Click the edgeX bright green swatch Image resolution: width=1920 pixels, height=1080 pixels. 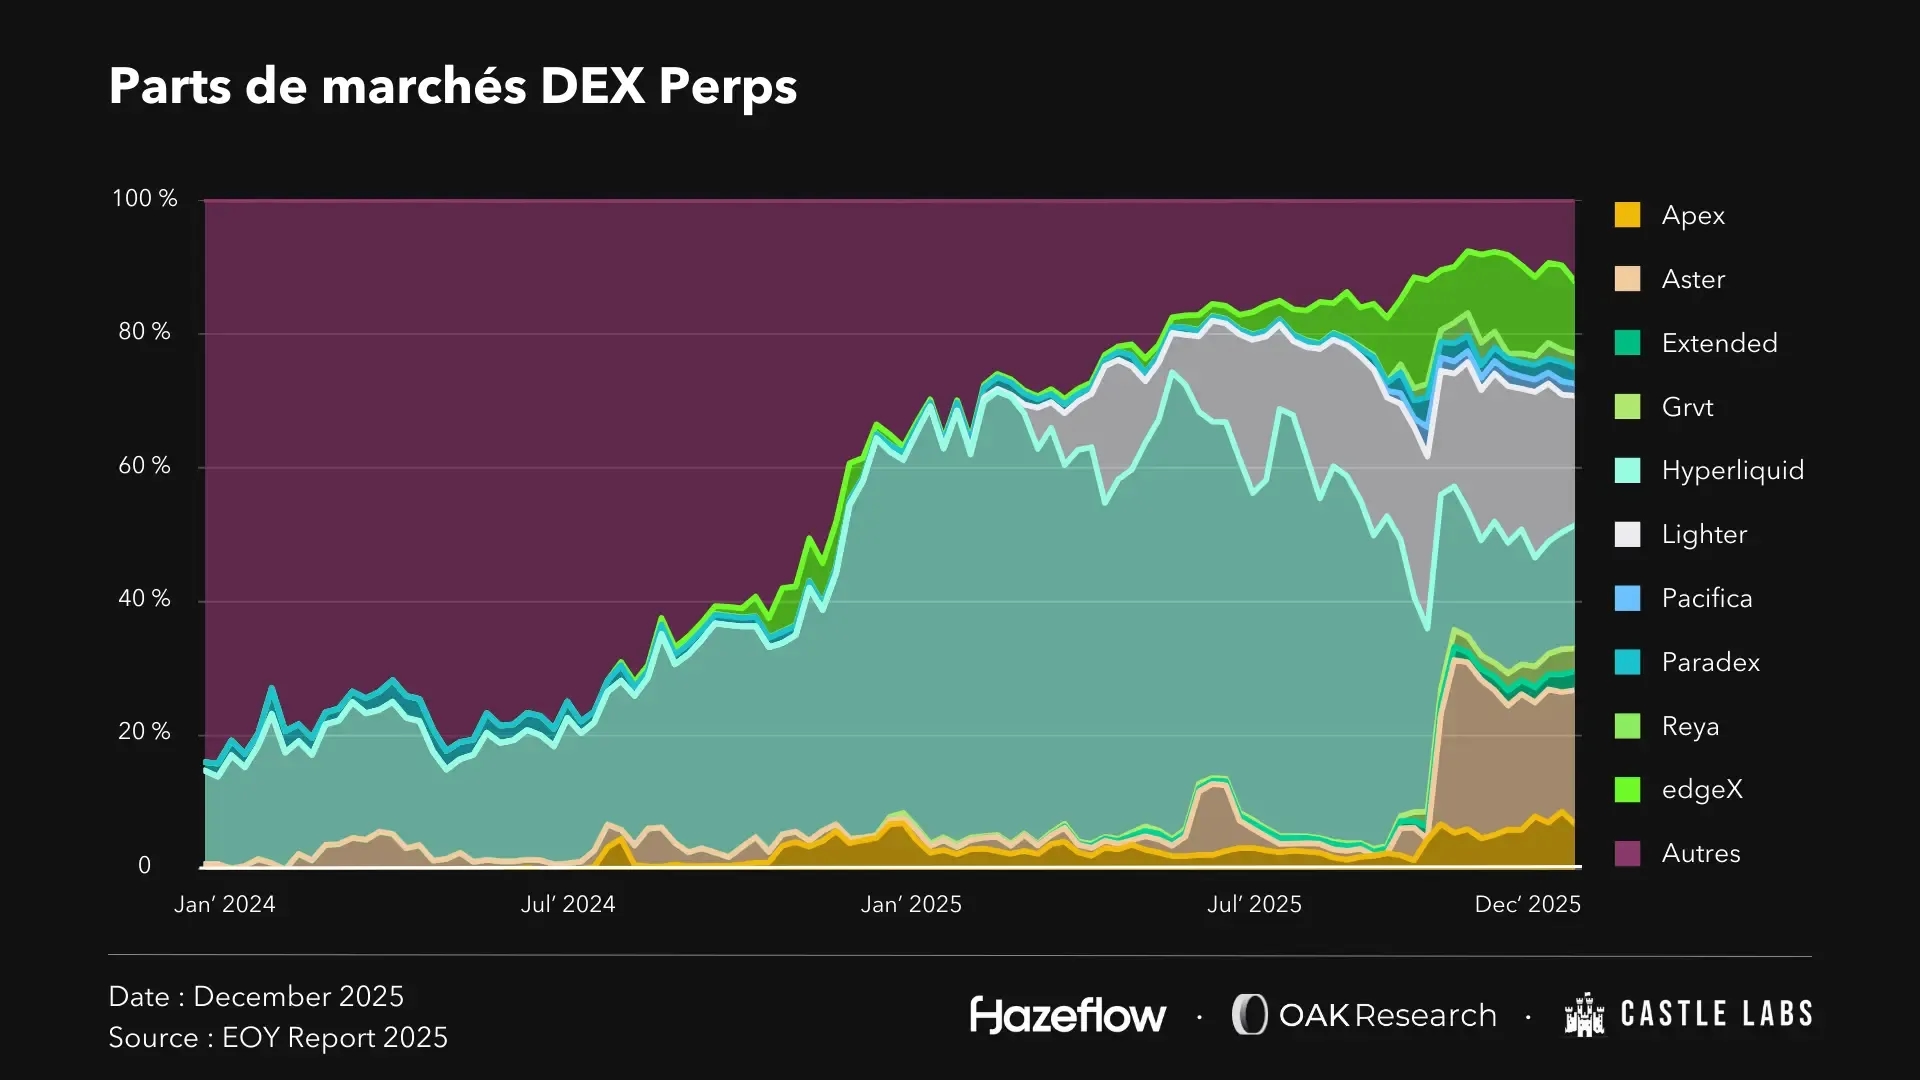tap(1627, 789)
